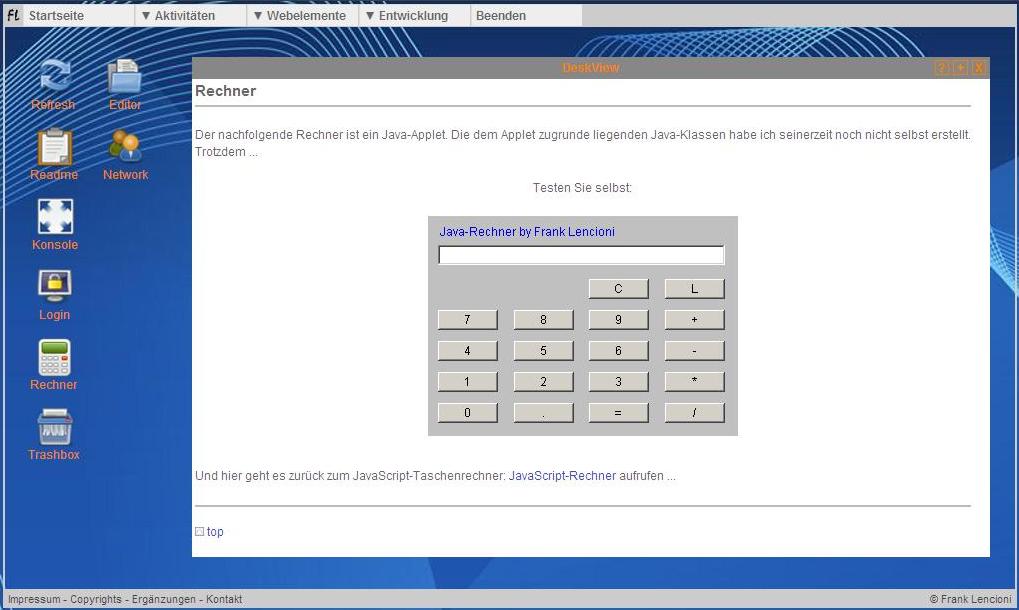
Task: Select Beenden in the menu bar
Action: (x=500, y=16)
